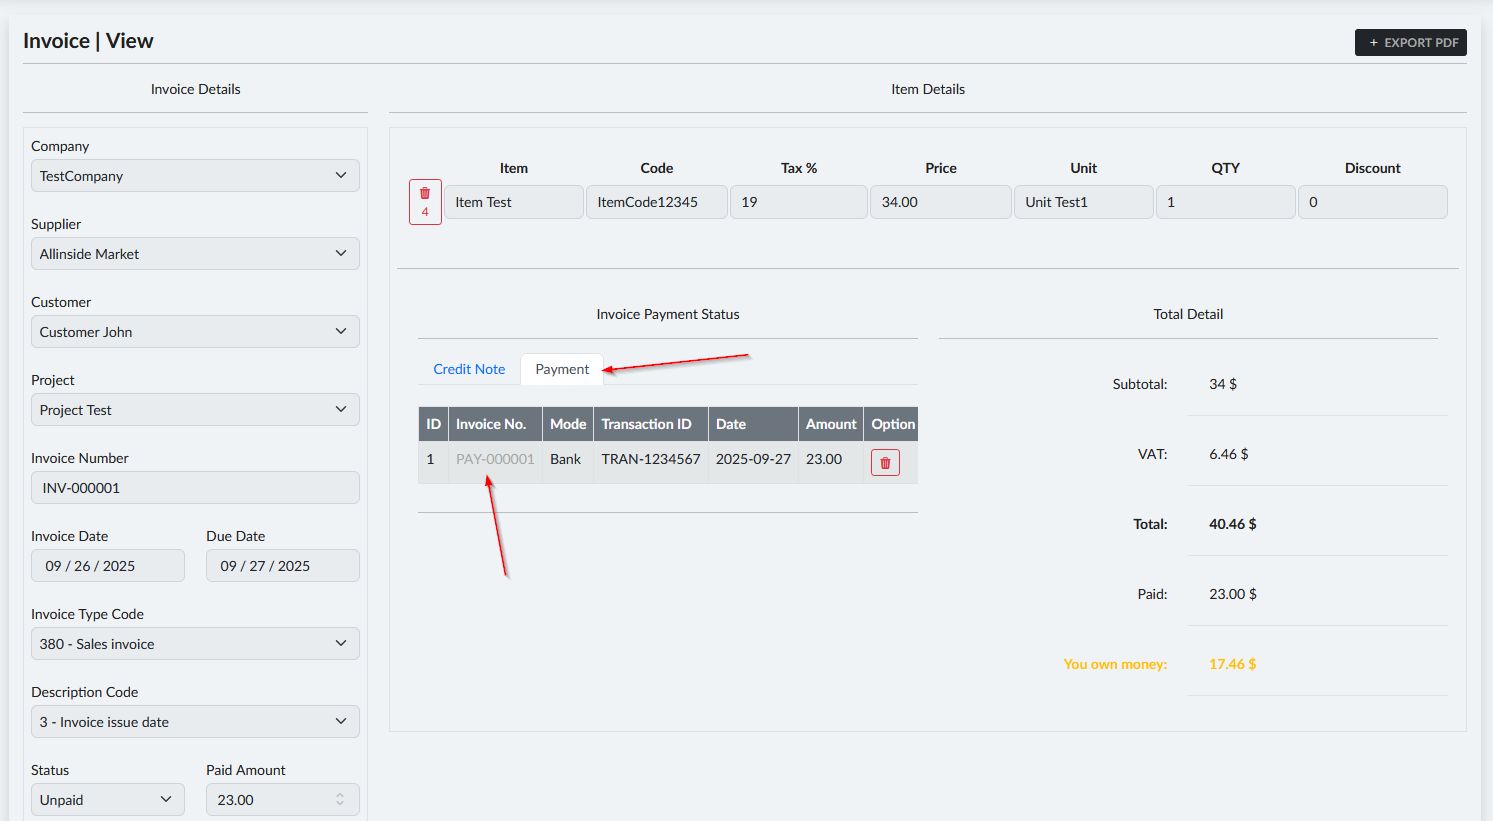Click the item QTY field
The height and width of the screenshot is (821, 1493).
tap(1225, 202)
